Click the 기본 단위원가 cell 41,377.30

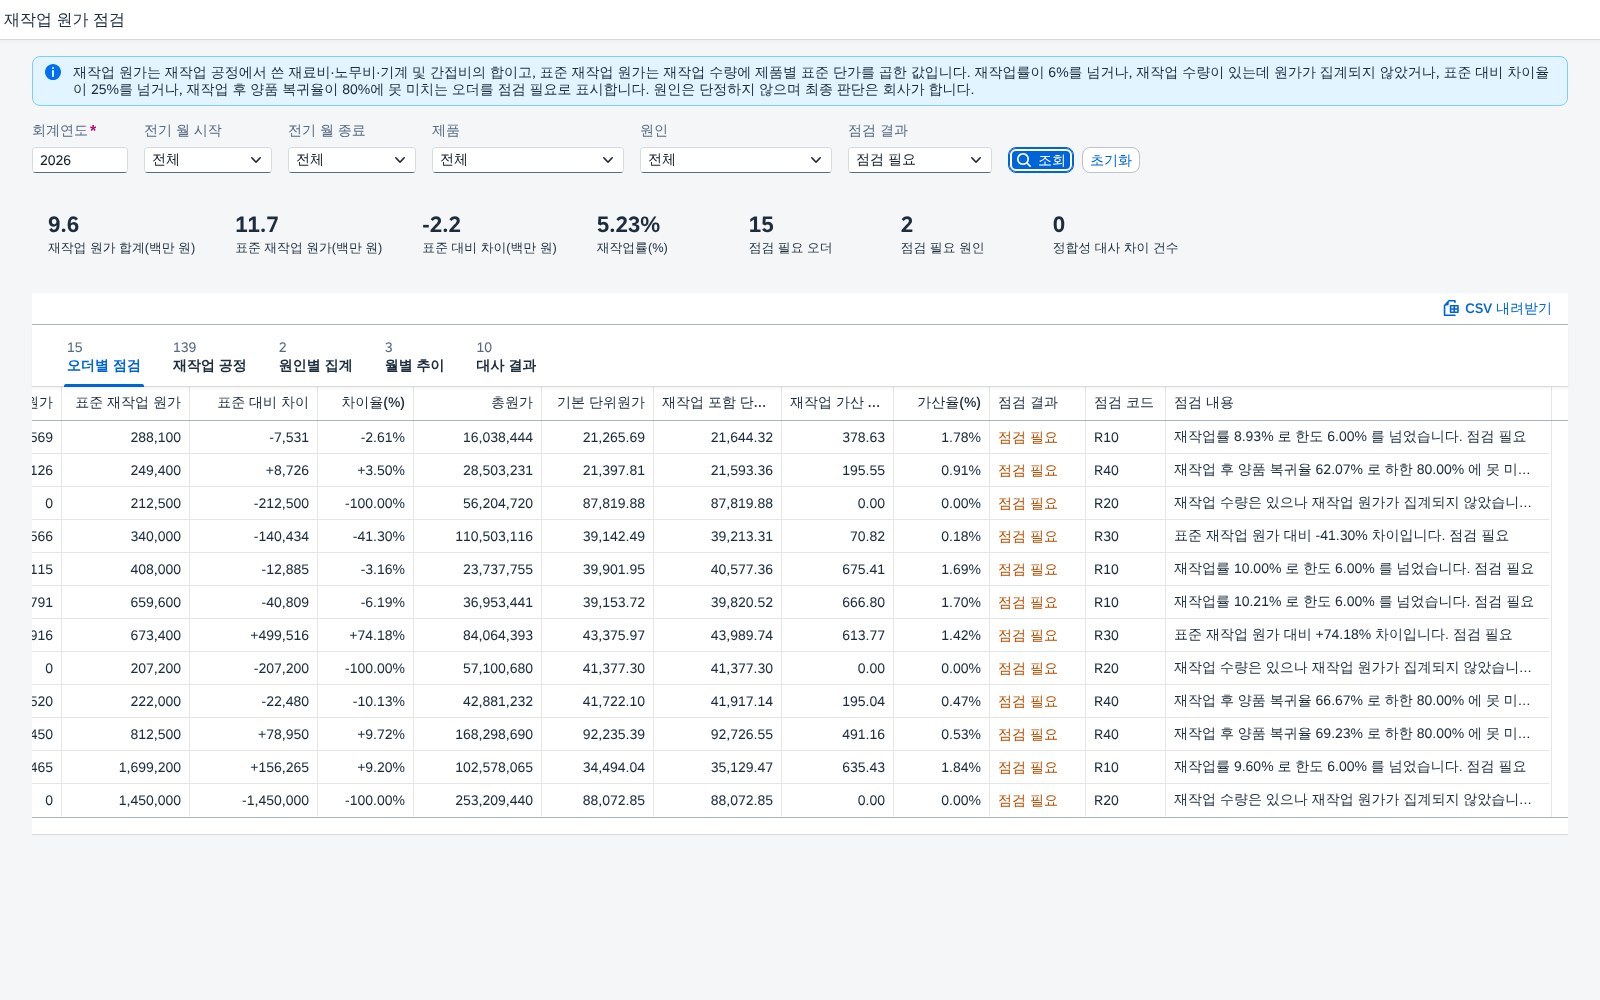598,668
